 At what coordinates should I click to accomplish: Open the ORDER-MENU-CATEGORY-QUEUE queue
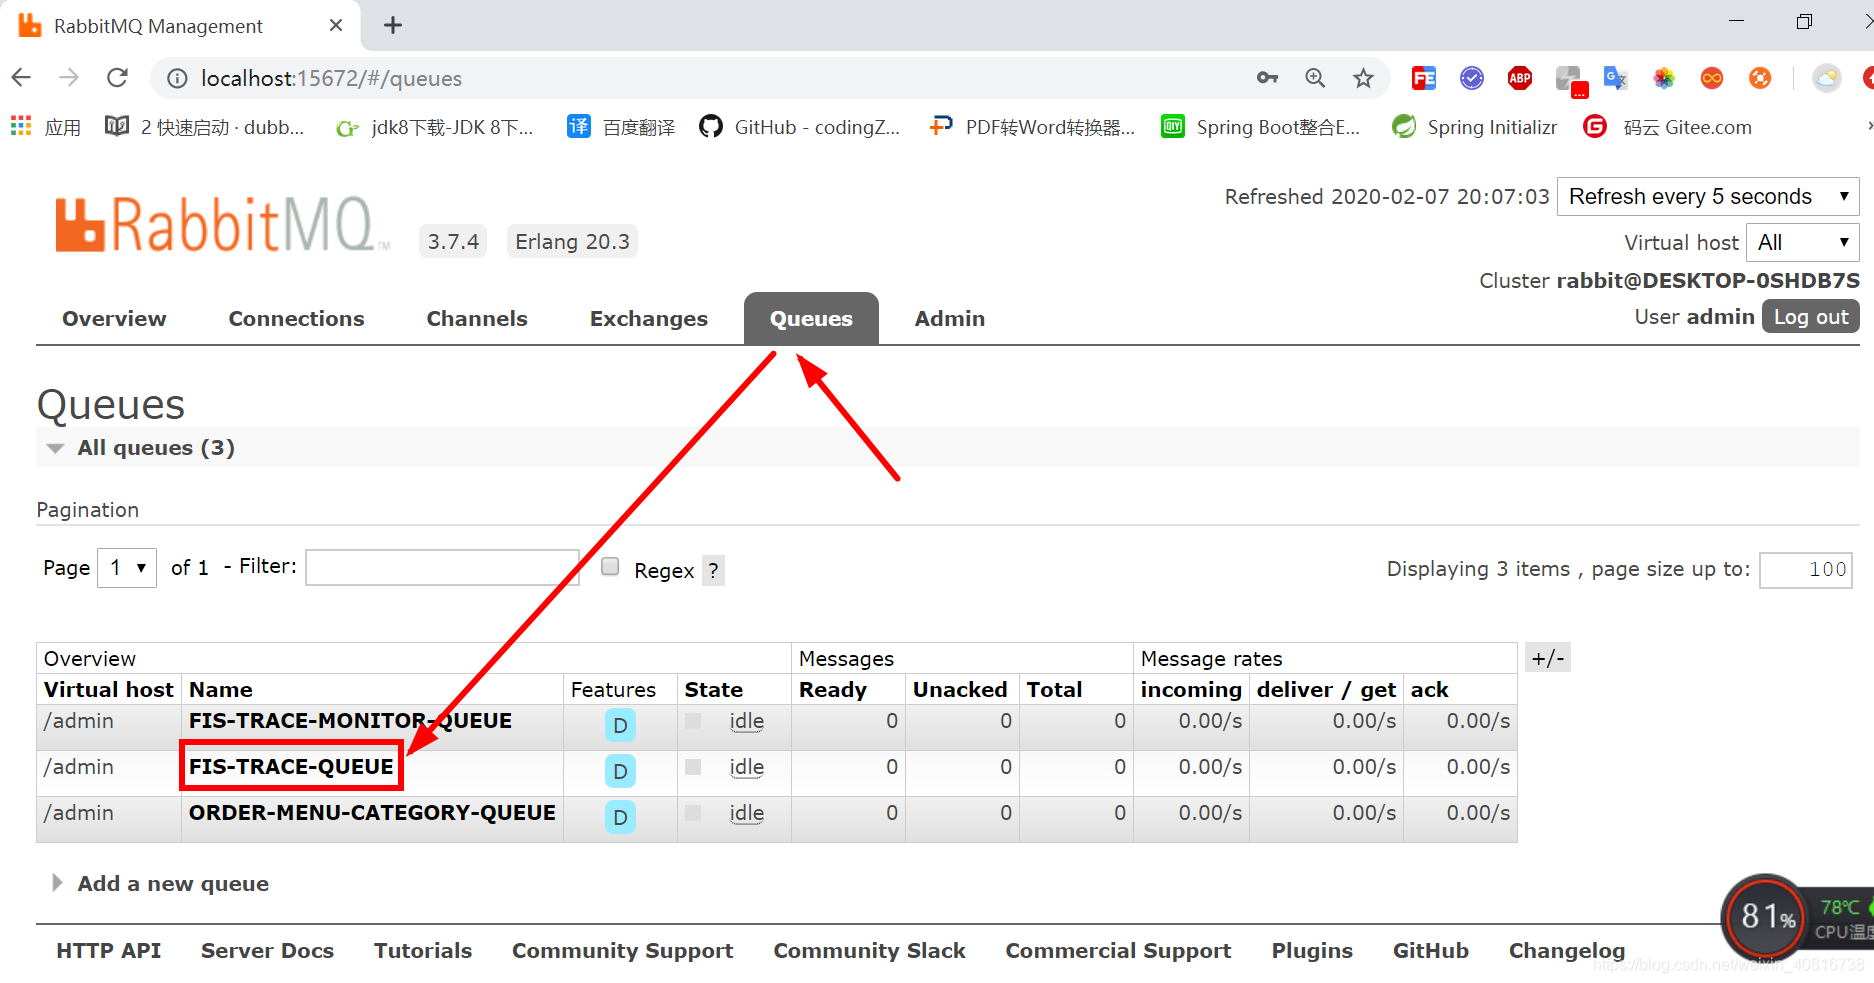(372, 813)
